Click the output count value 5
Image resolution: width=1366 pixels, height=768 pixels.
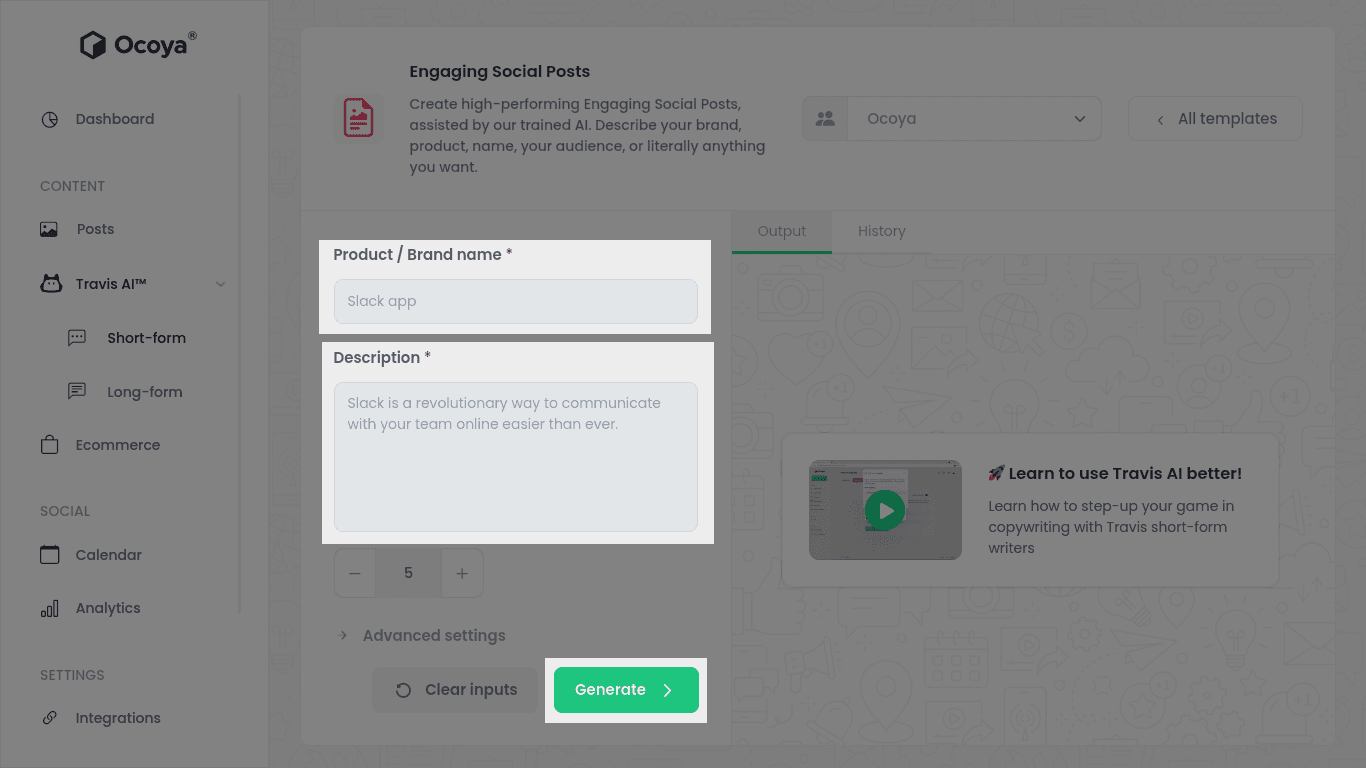[x=408, y=573]
